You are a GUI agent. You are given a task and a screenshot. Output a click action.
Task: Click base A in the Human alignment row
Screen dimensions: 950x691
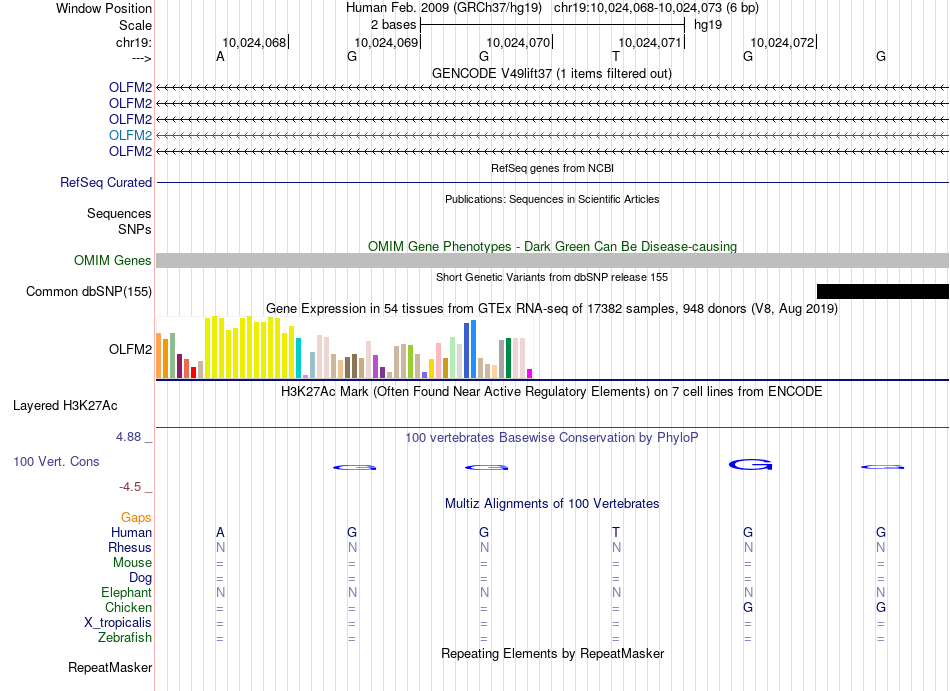pyautogui.click(x=221, y=532)
